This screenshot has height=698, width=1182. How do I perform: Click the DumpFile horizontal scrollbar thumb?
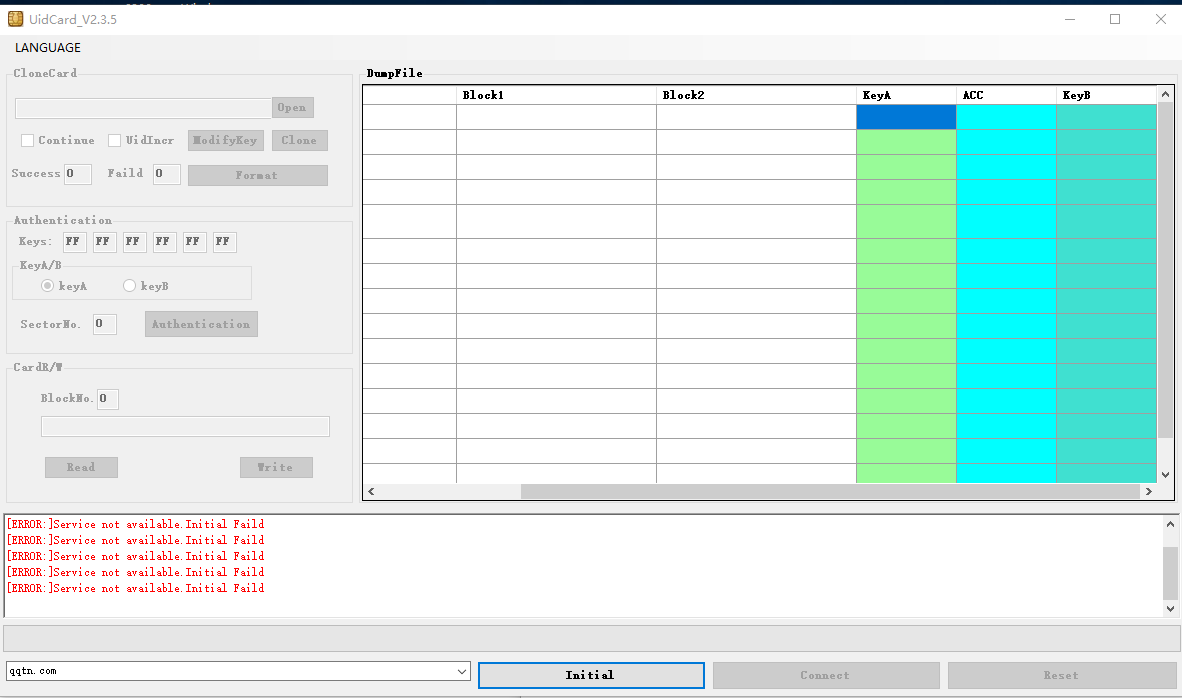click(830, 491)
